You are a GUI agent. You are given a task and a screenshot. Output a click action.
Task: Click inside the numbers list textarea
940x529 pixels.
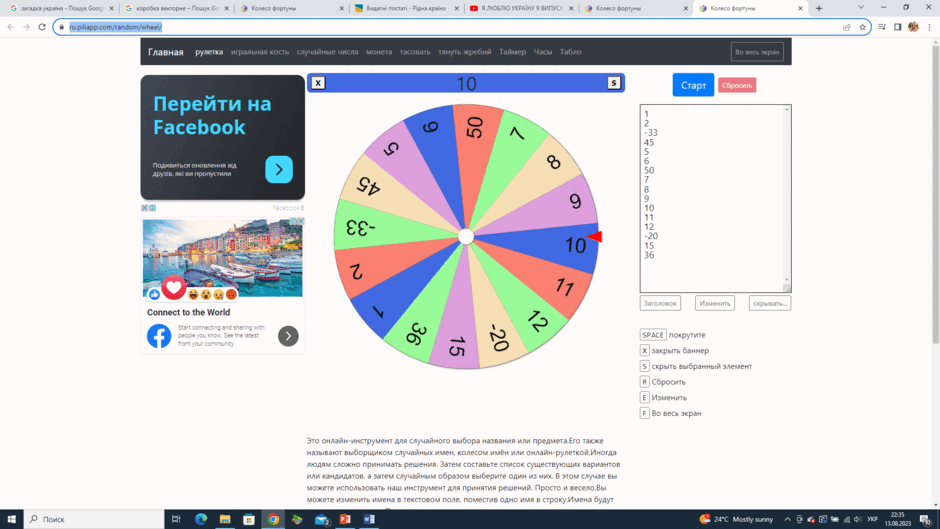click(x=715, y=198)
